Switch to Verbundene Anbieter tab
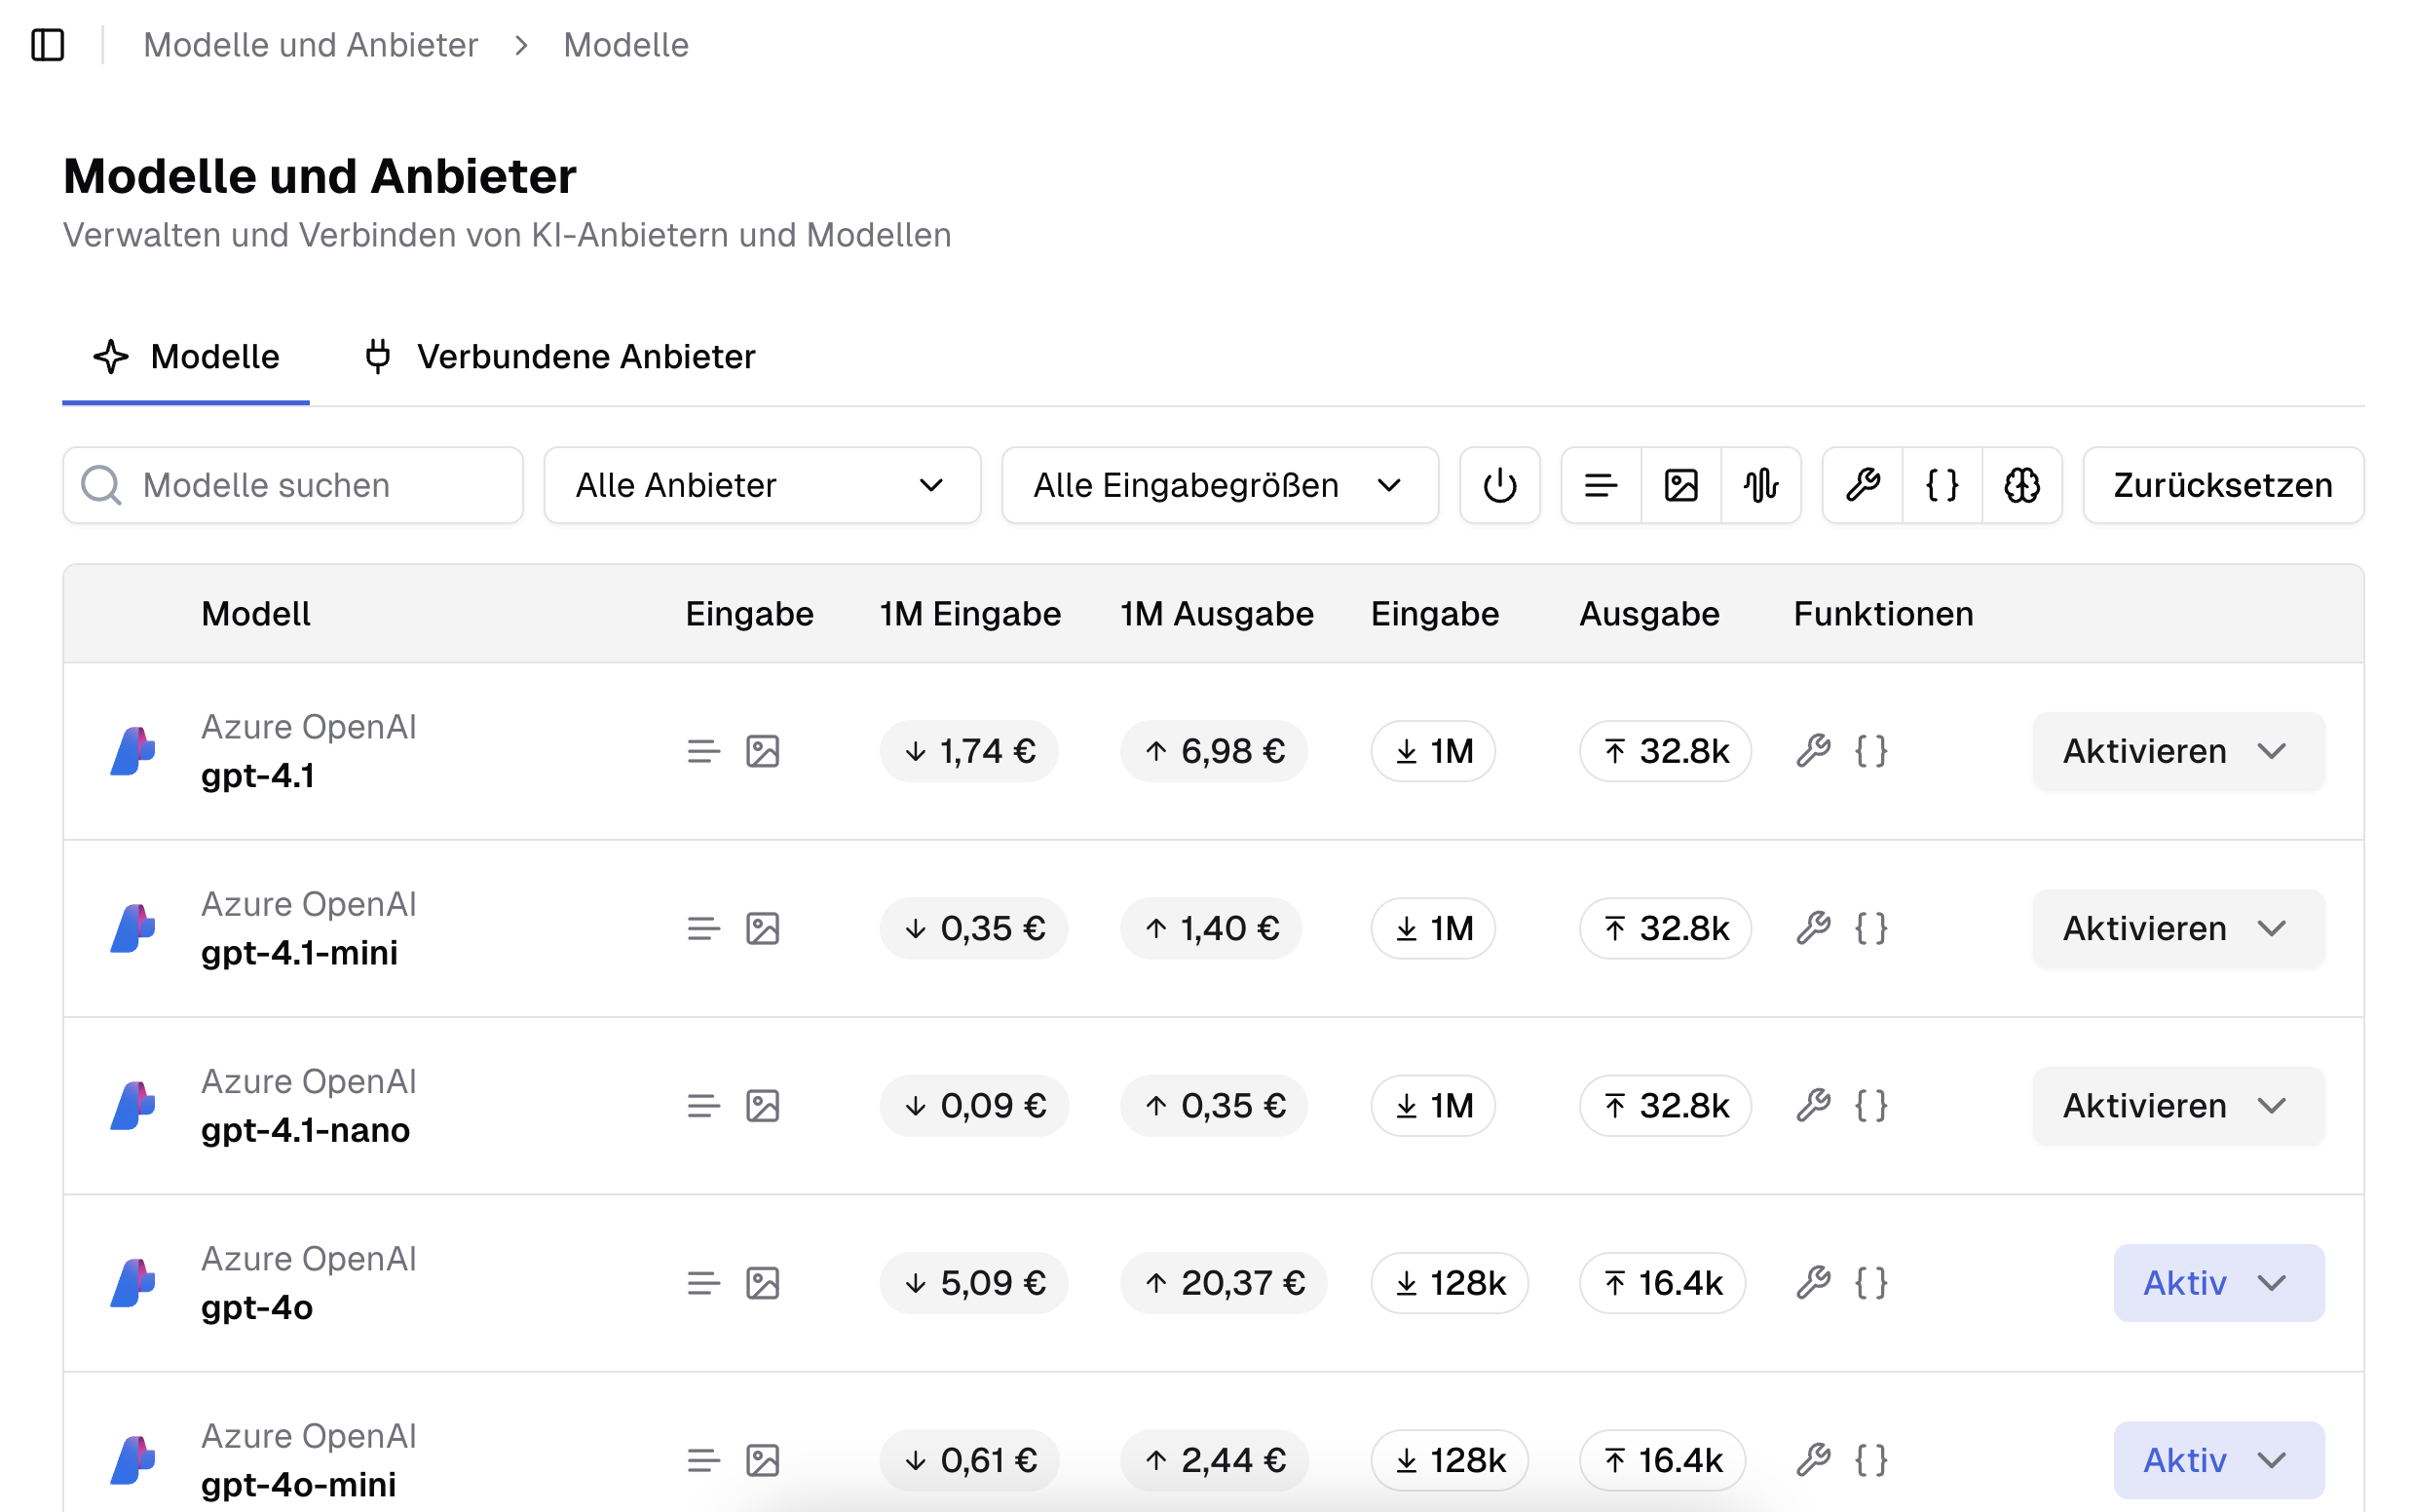Viewport: 2414px width, 1512px height. 560,357
